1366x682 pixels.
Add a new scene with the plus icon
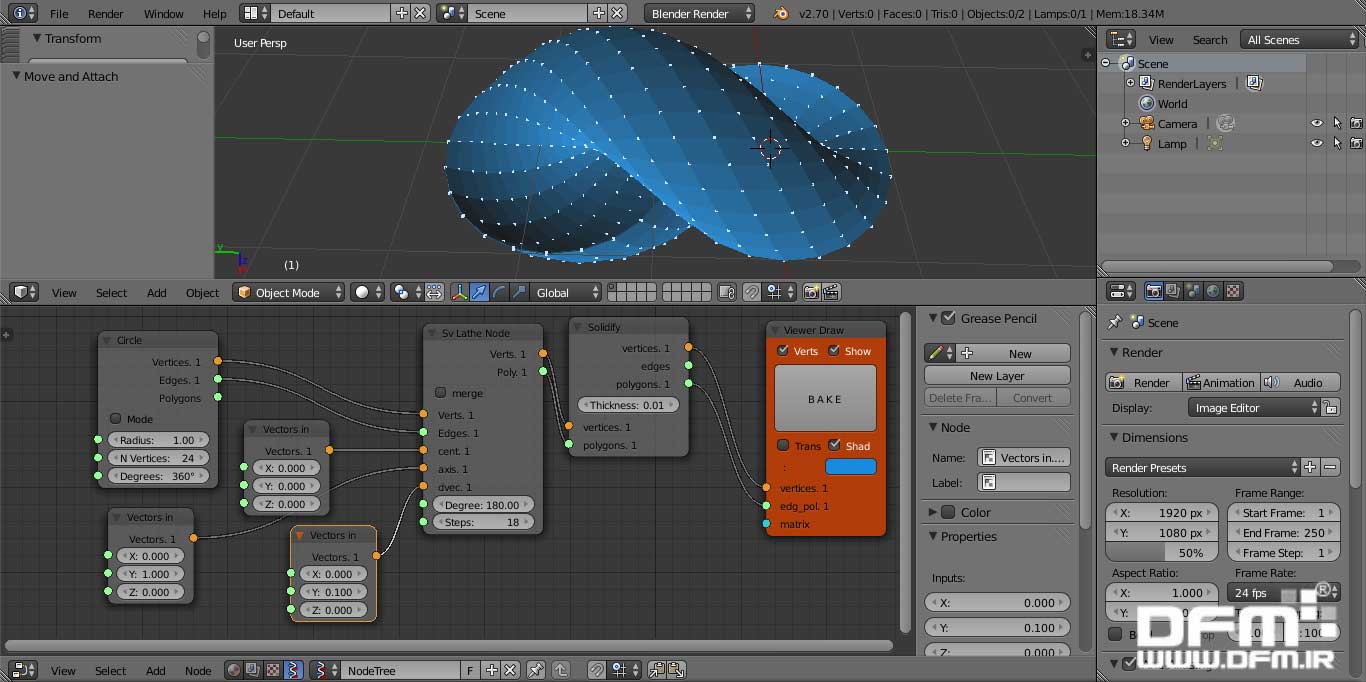pyautogui.click(x=599, y=13)
